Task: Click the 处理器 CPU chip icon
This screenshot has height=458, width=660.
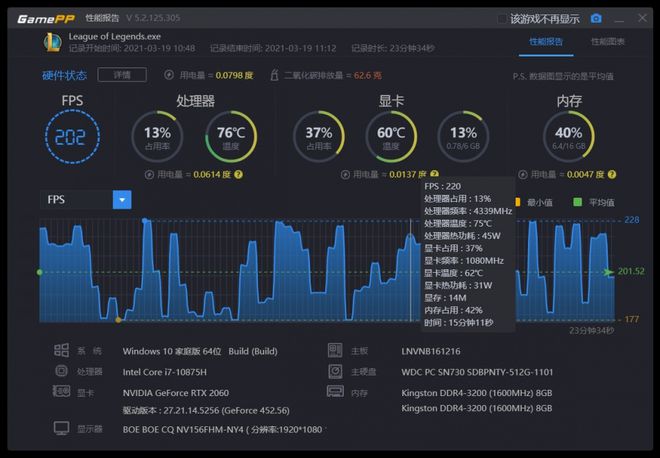Action: 61,371
